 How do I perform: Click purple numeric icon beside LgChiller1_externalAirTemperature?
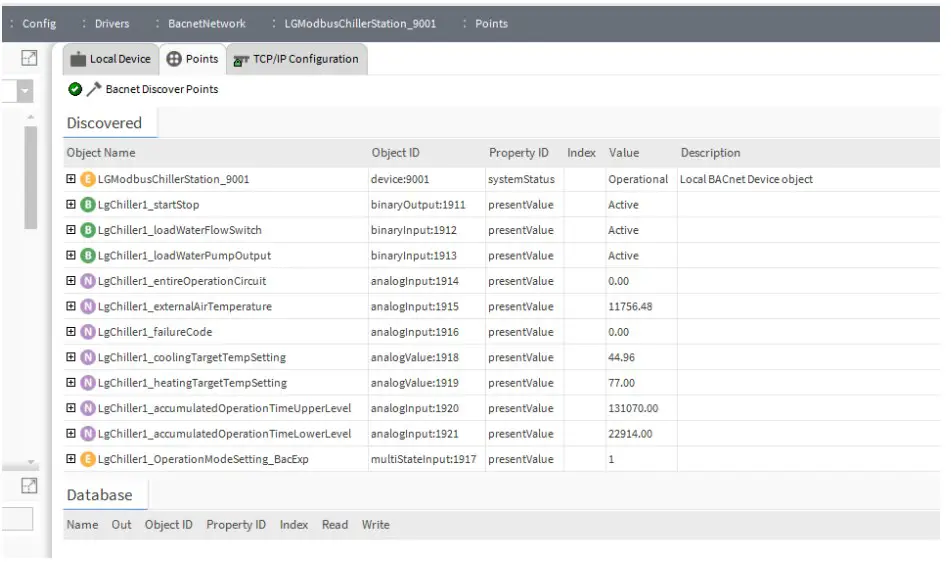pyautogui.click(x=87, y=307)
